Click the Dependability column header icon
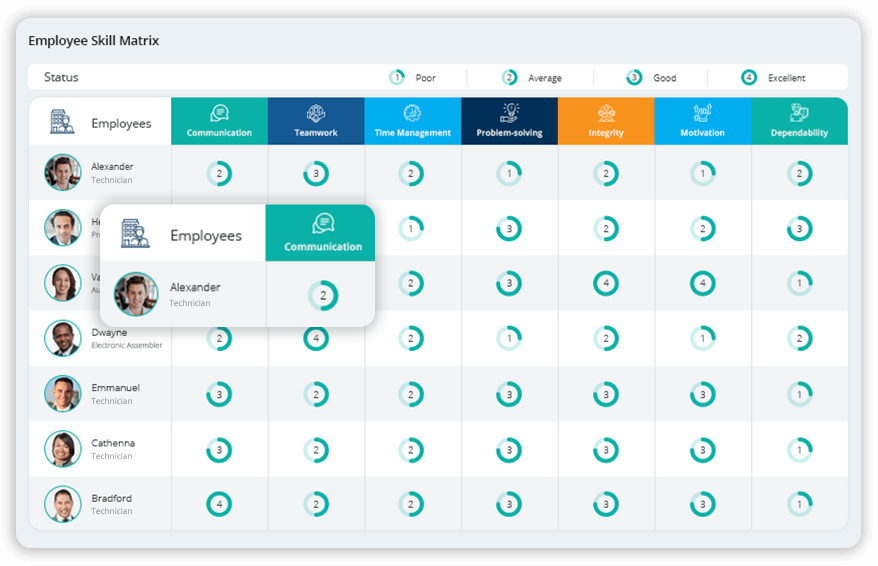The image size is (878, 566). (799, 113)
